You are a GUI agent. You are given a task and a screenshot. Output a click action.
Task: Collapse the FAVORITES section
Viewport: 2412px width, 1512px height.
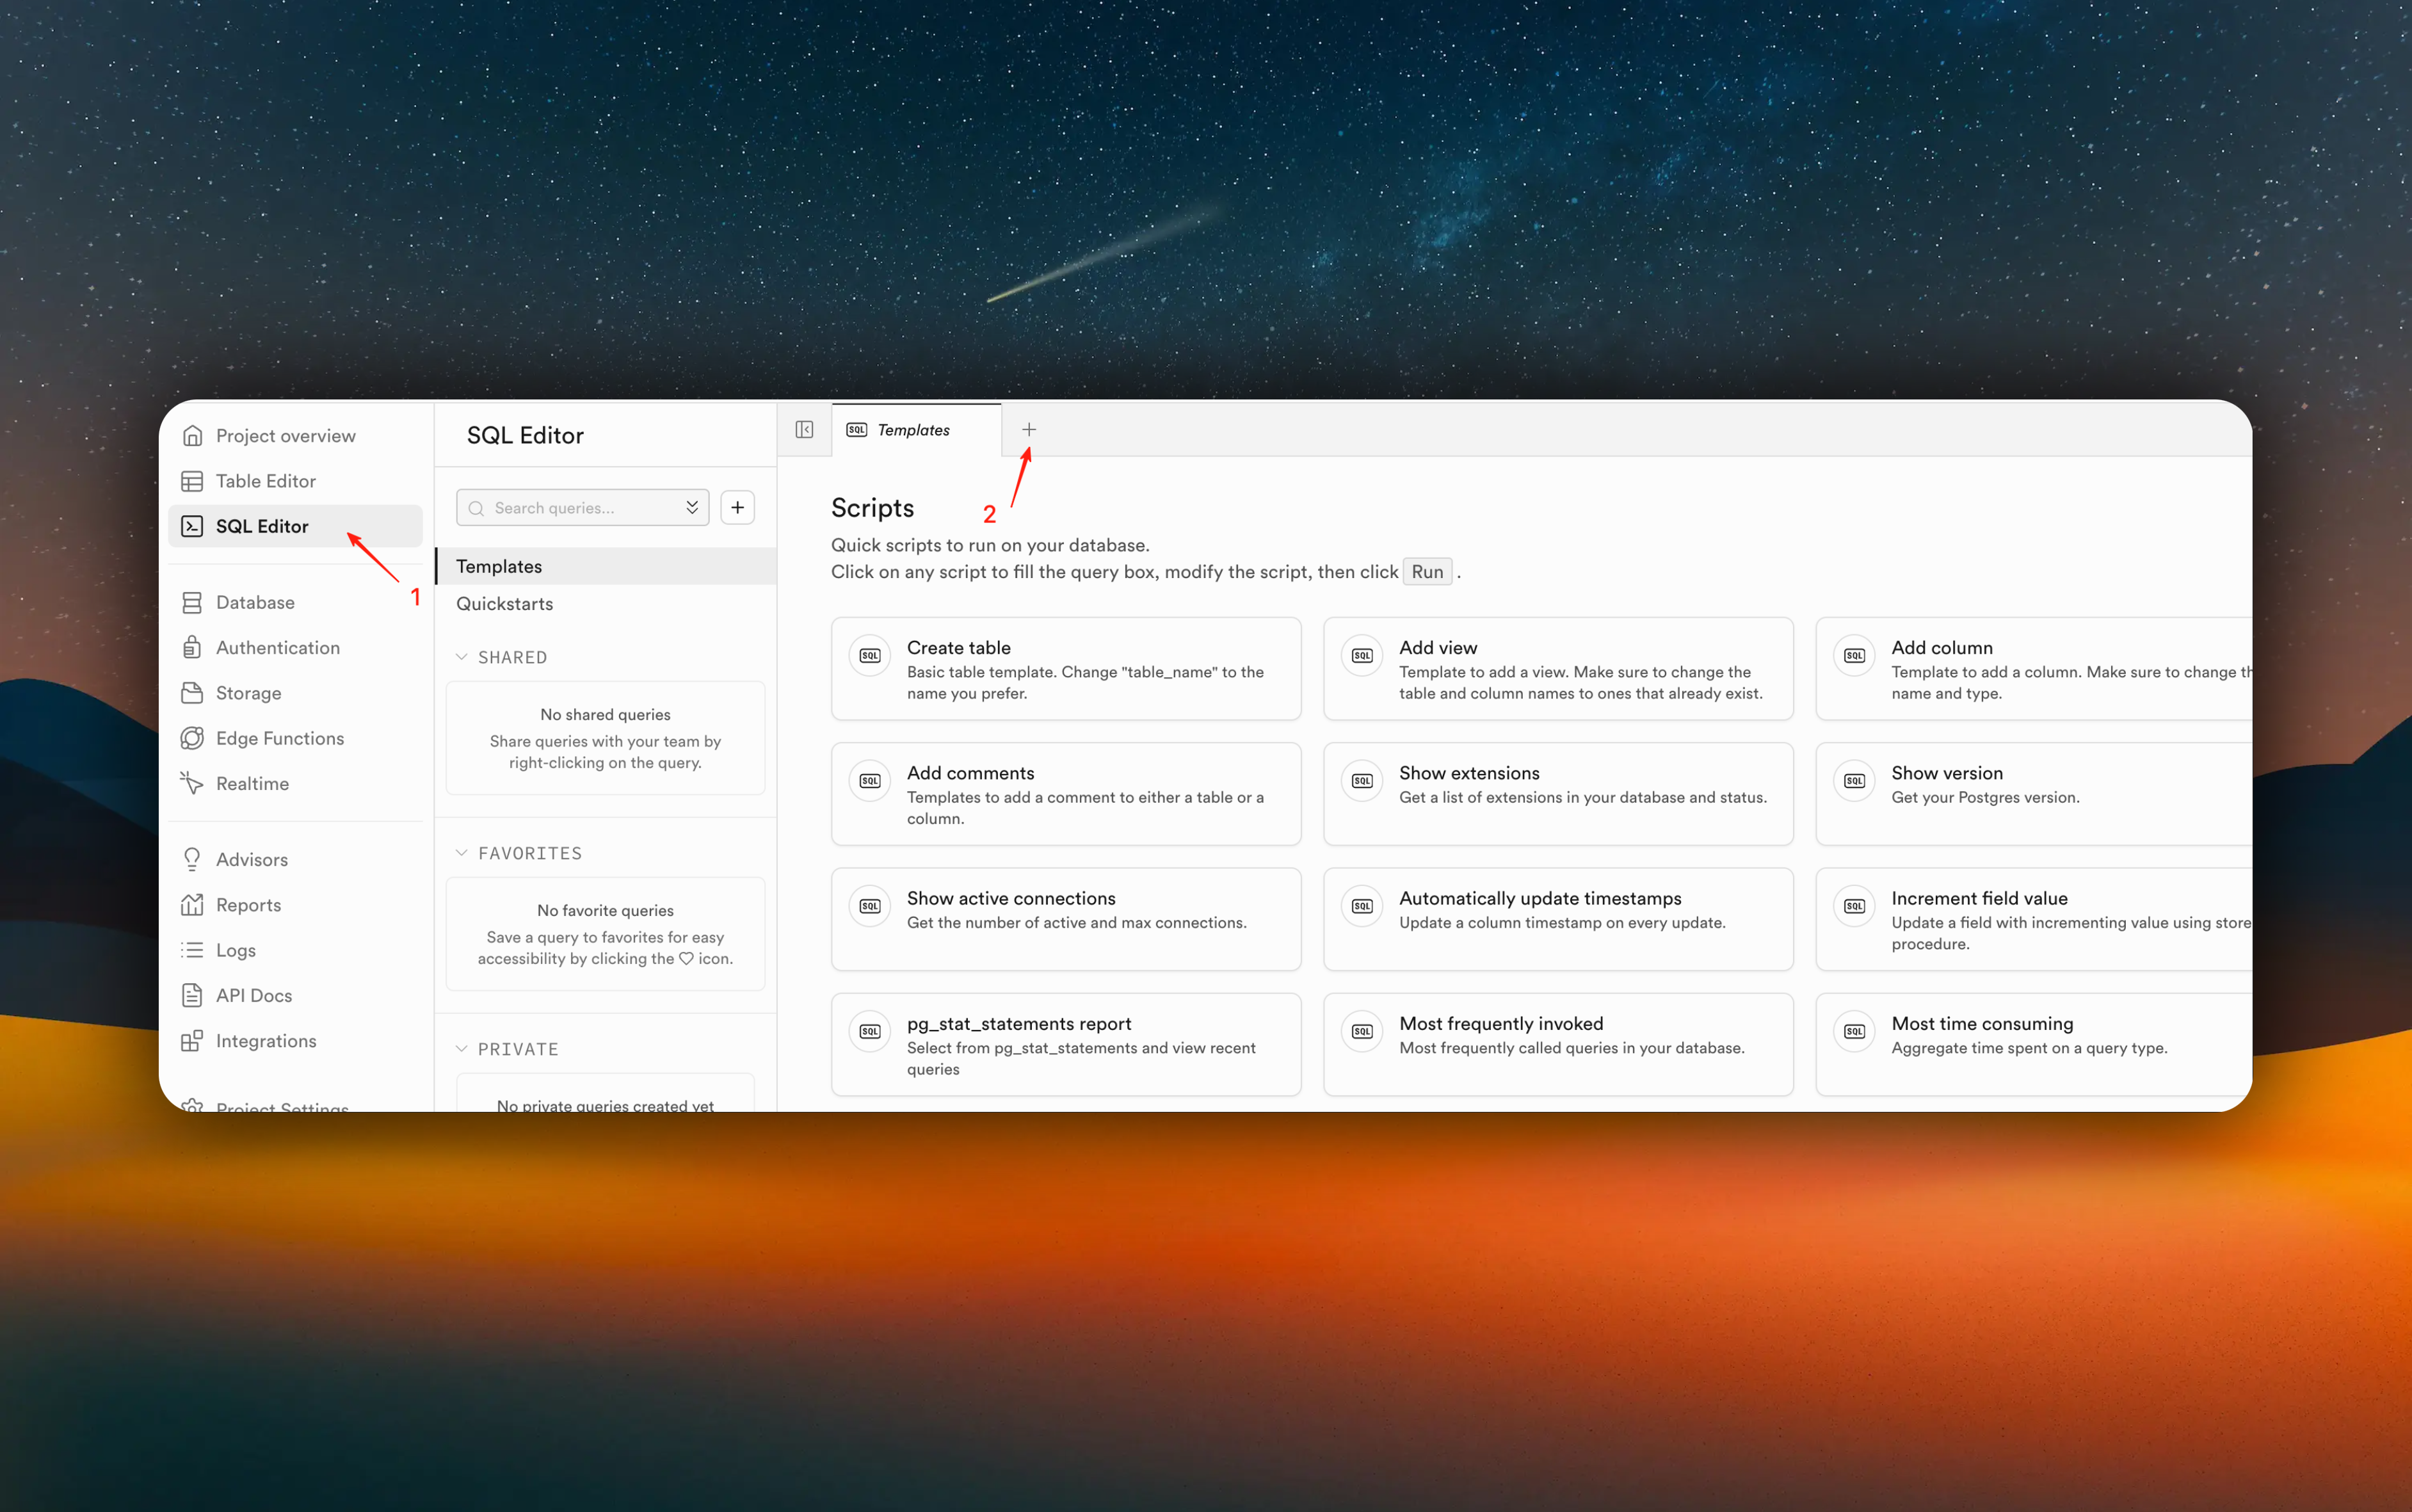point(462,853)
